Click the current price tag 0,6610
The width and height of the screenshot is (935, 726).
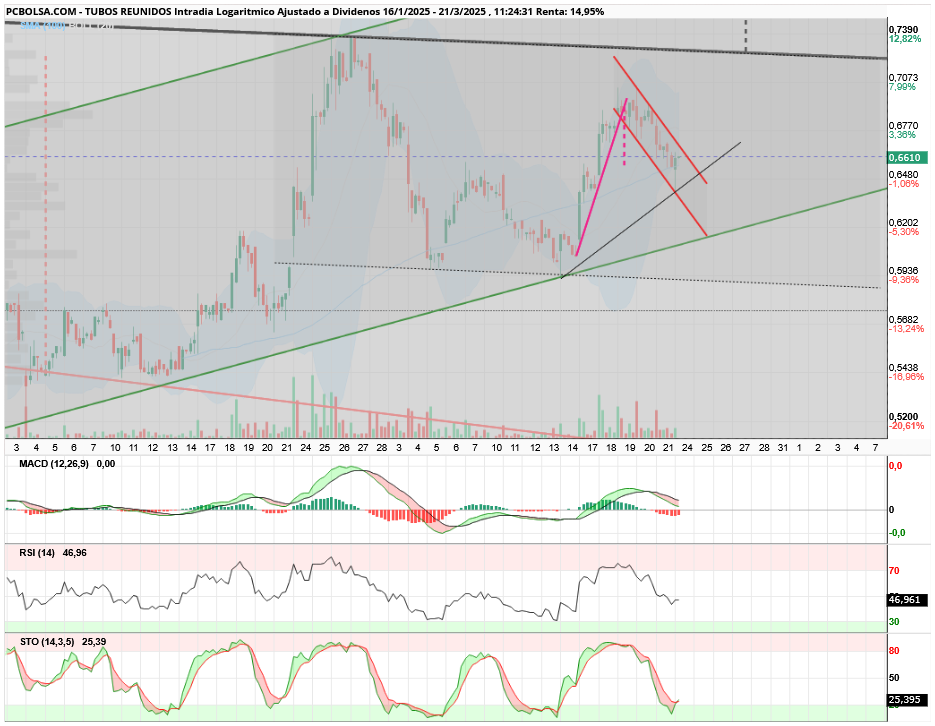(908, 157)
